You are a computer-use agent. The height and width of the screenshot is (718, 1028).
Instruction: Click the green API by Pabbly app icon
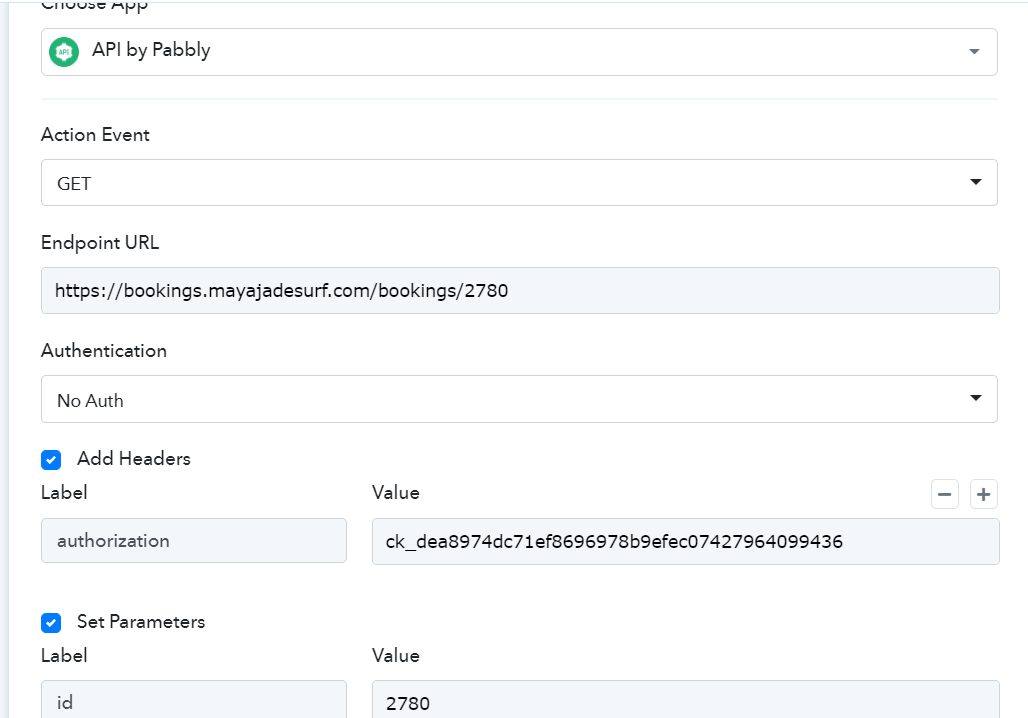click(64, 51)
